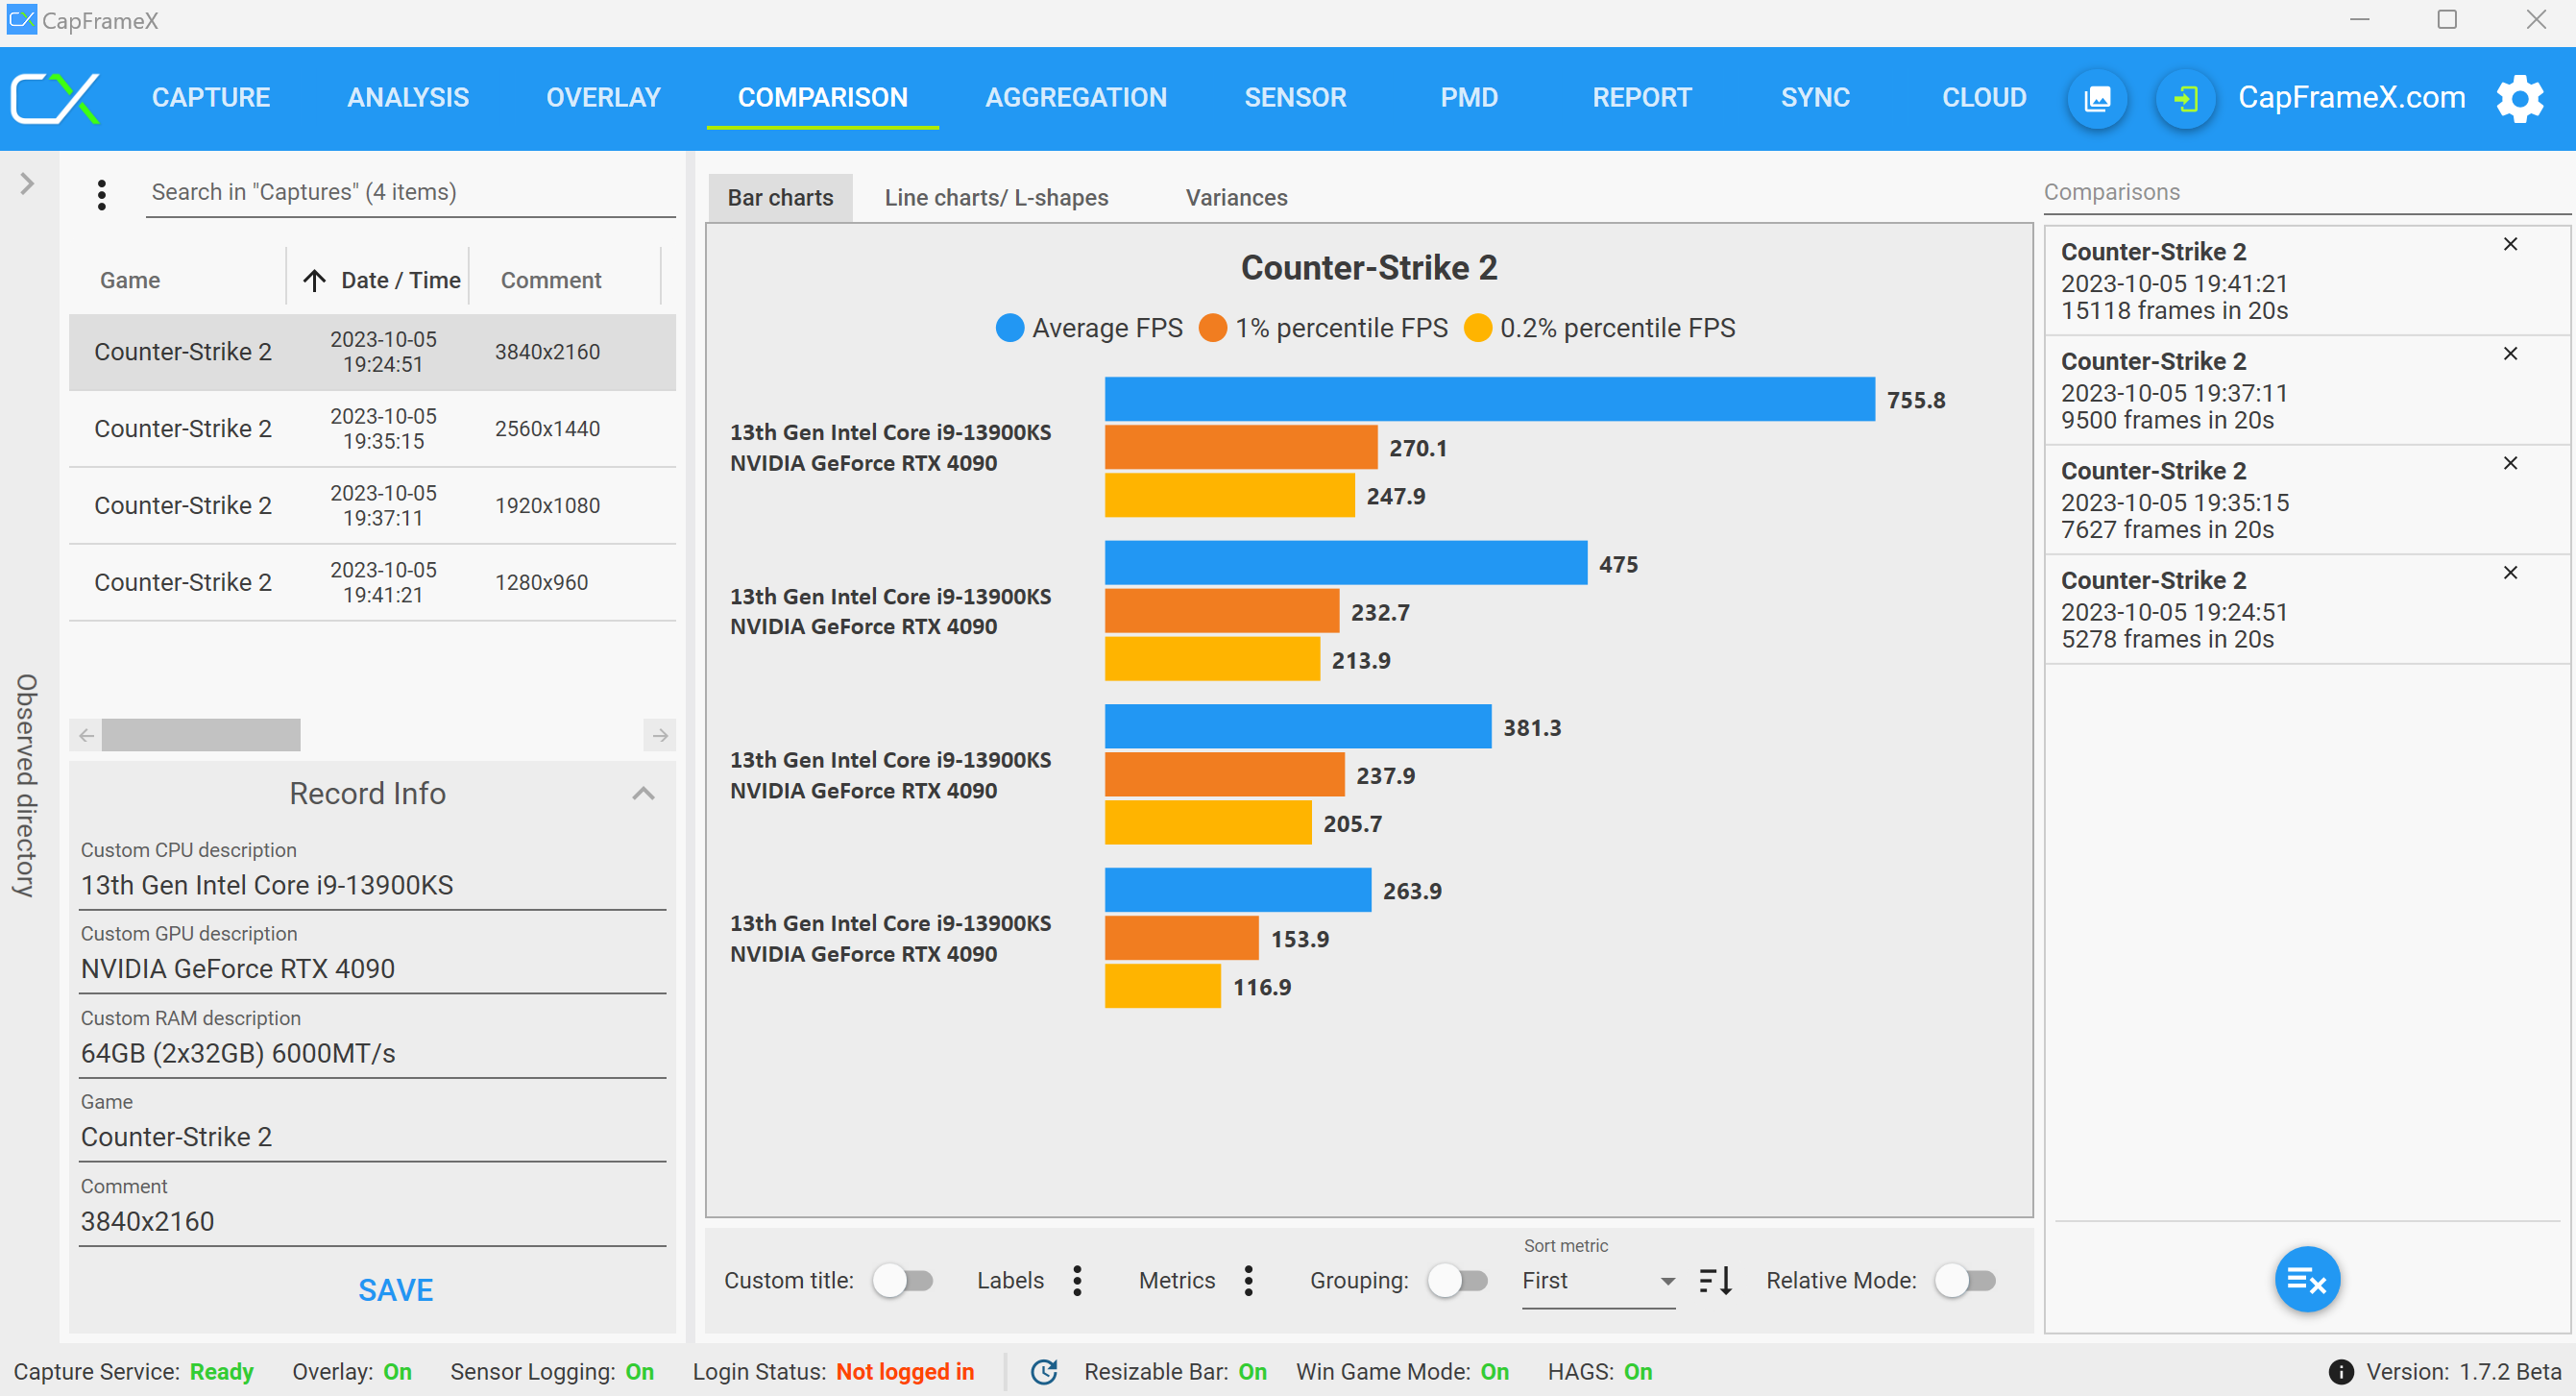This screenshot has width=2576, height=1396.
Task: Click the blue Average FPS legend swatch
Action: pos(1010,328)
